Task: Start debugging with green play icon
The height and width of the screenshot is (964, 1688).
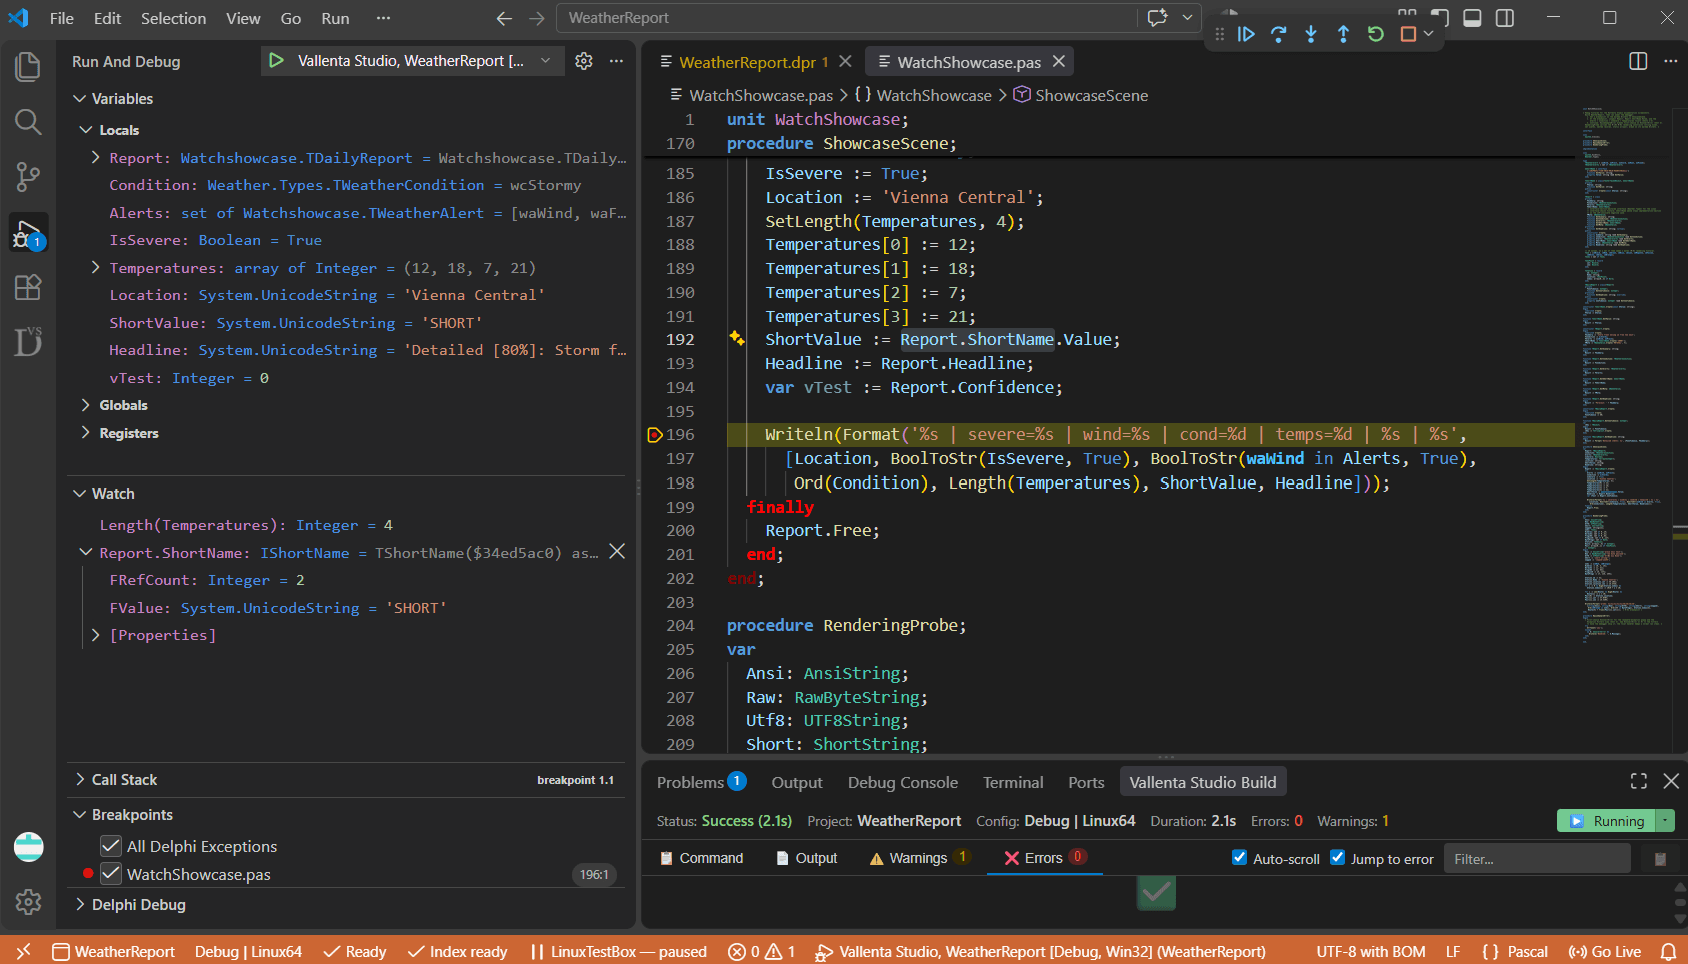Action: (276, 61)
